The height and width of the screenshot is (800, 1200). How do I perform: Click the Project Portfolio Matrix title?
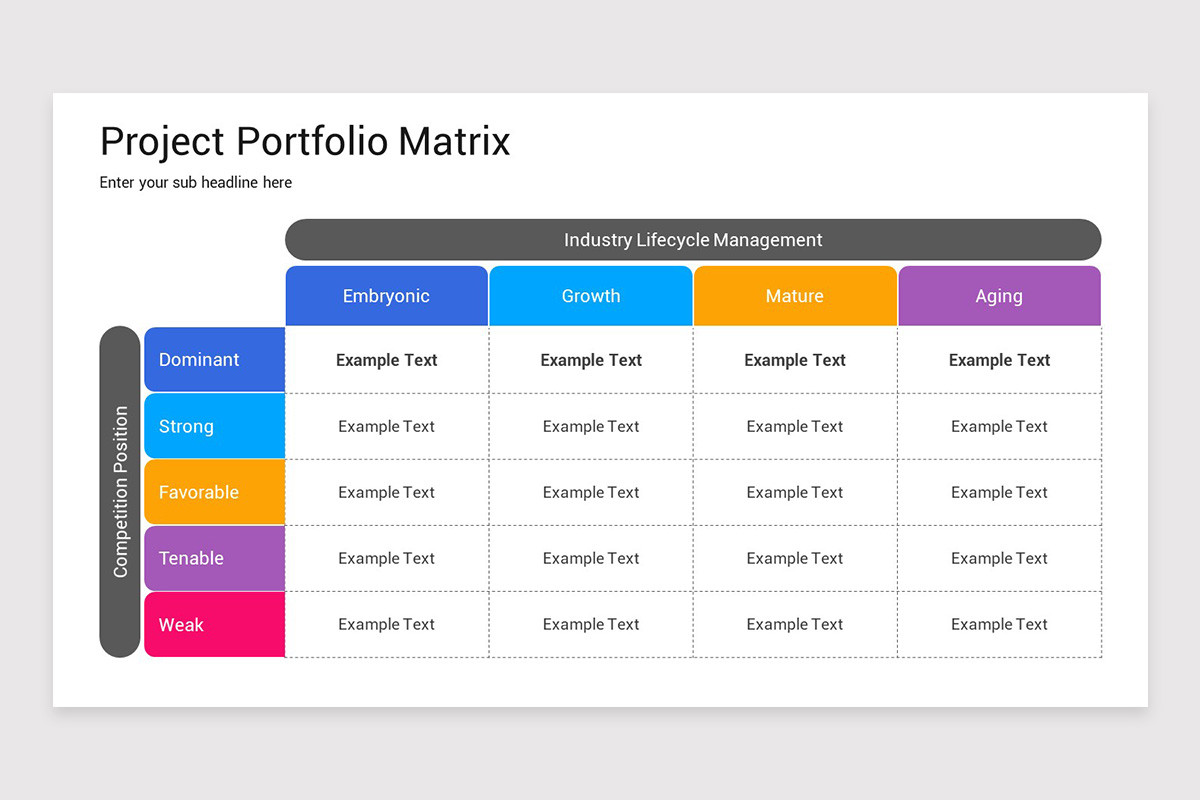[305, 141]
